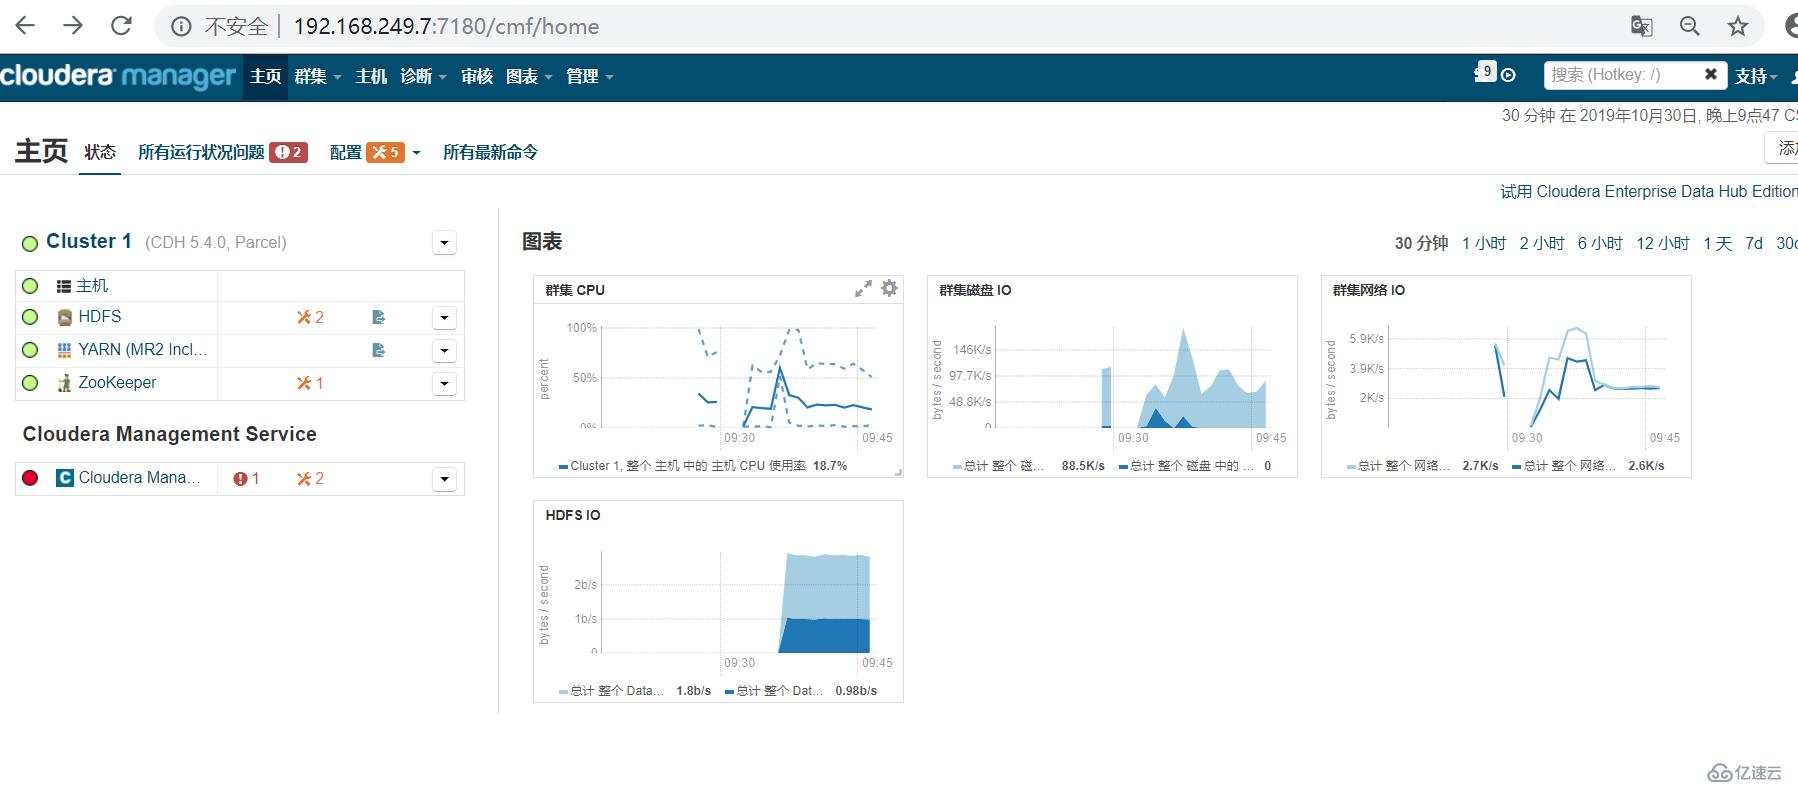Open 所有运行状况问题 tab
Image resolution: width=1798 pixels, height=785 pixels.
point(222,152)
